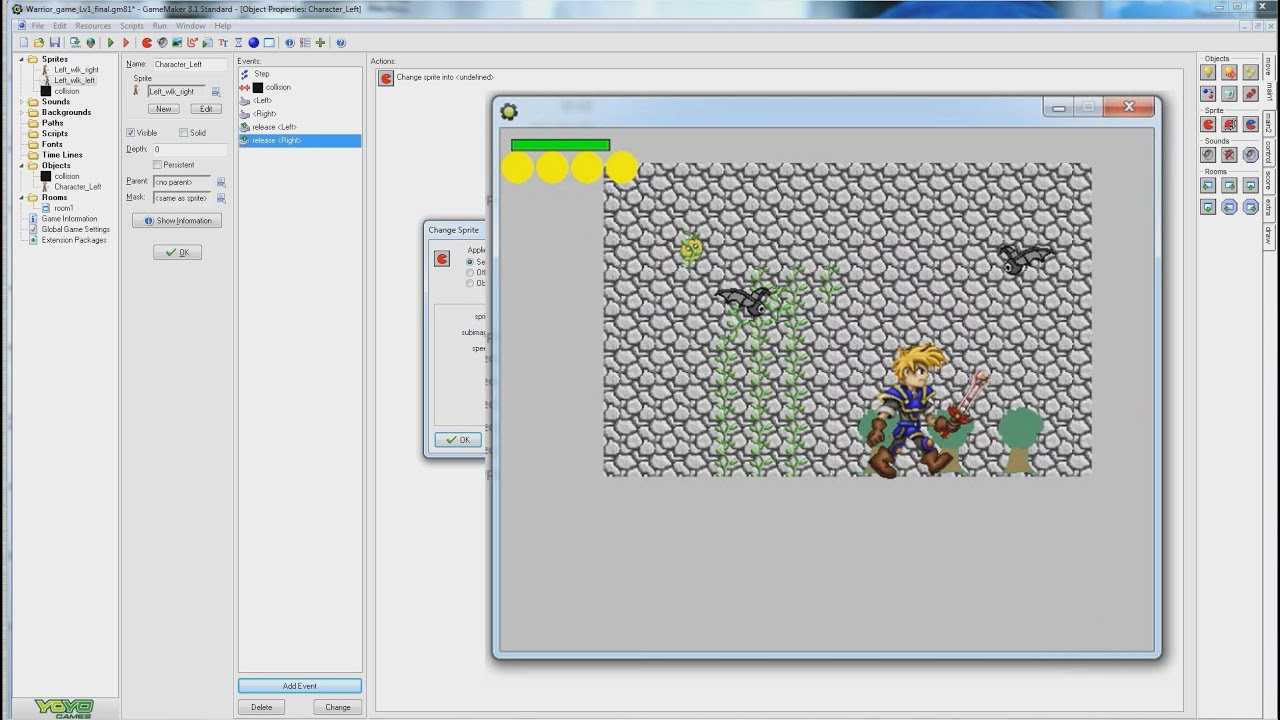Click the object Name input field
Viewport: 1280px width, 720px height.
click(x=189, y=64)
